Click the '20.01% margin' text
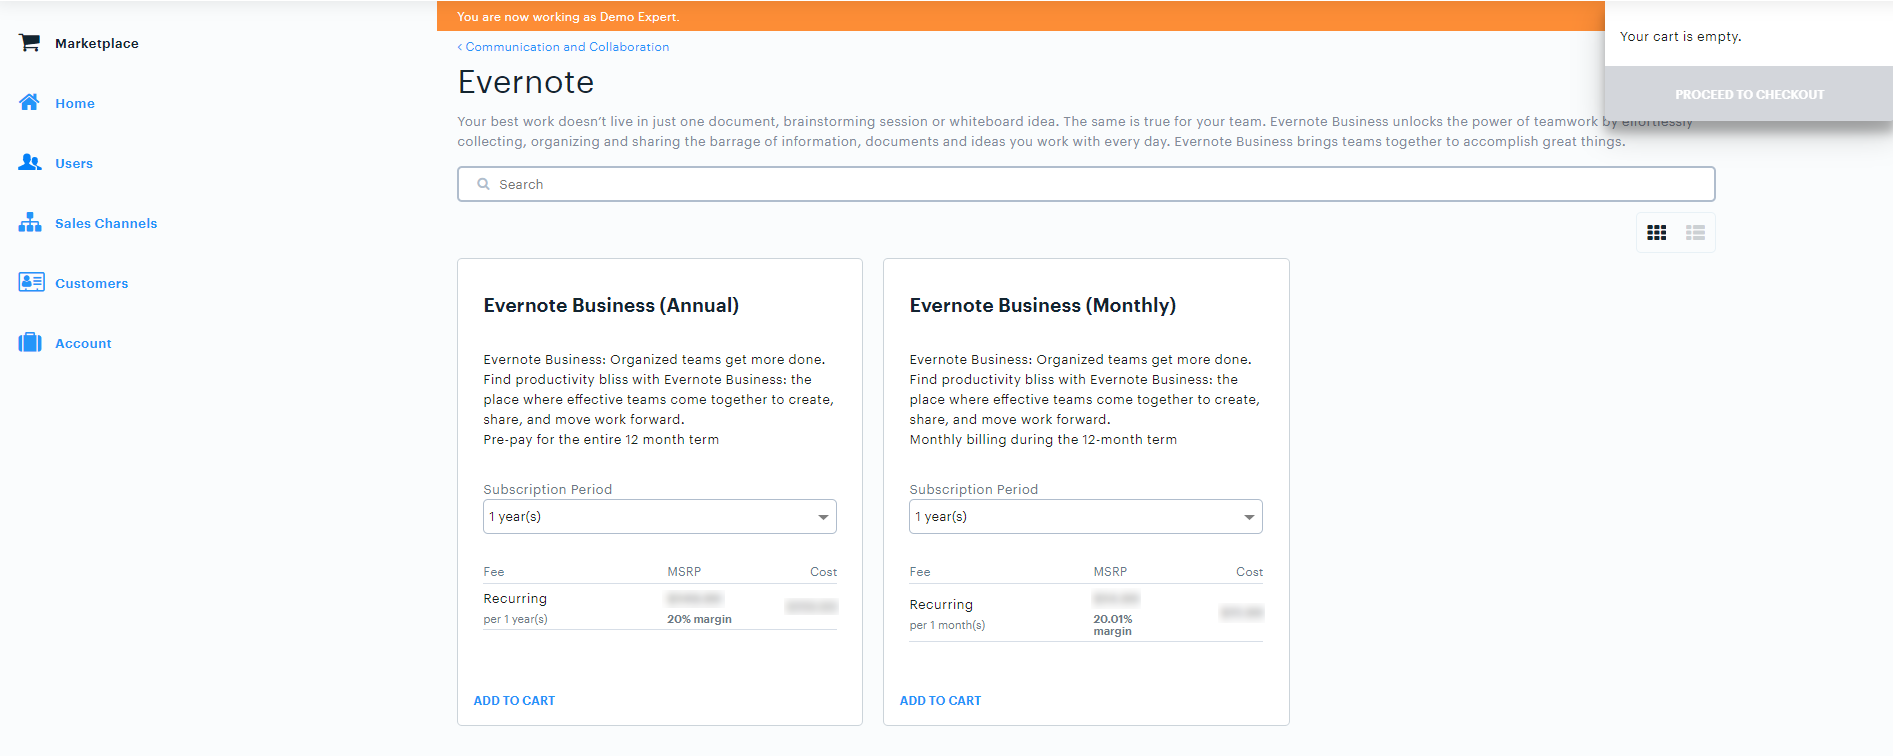1893x756 pixels. 1113,625
